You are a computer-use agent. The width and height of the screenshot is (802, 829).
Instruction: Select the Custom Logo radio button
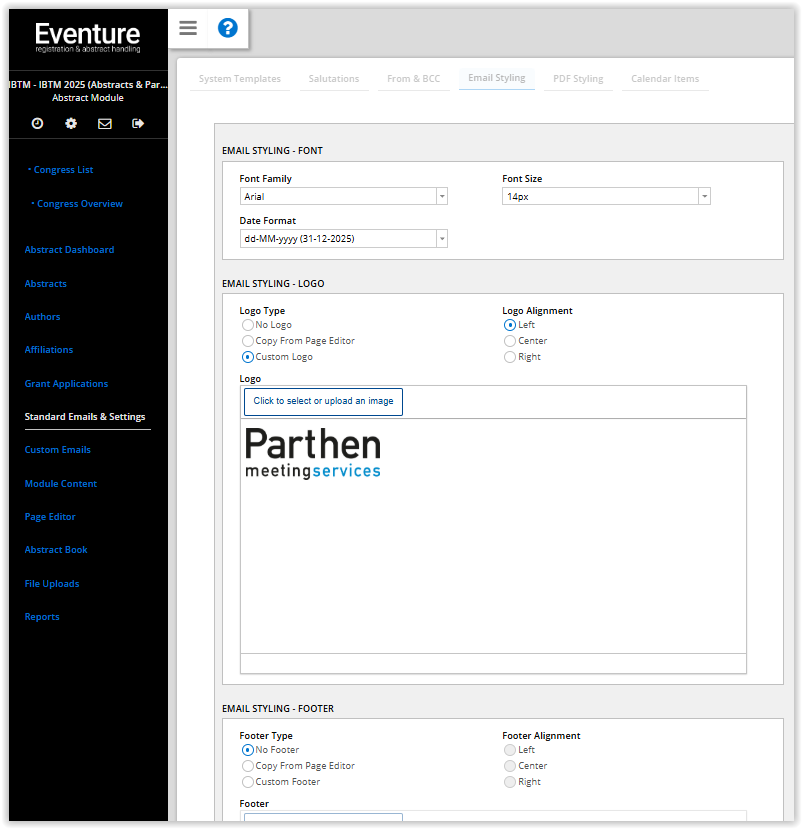pyautogui.click(x=247, y=357)
